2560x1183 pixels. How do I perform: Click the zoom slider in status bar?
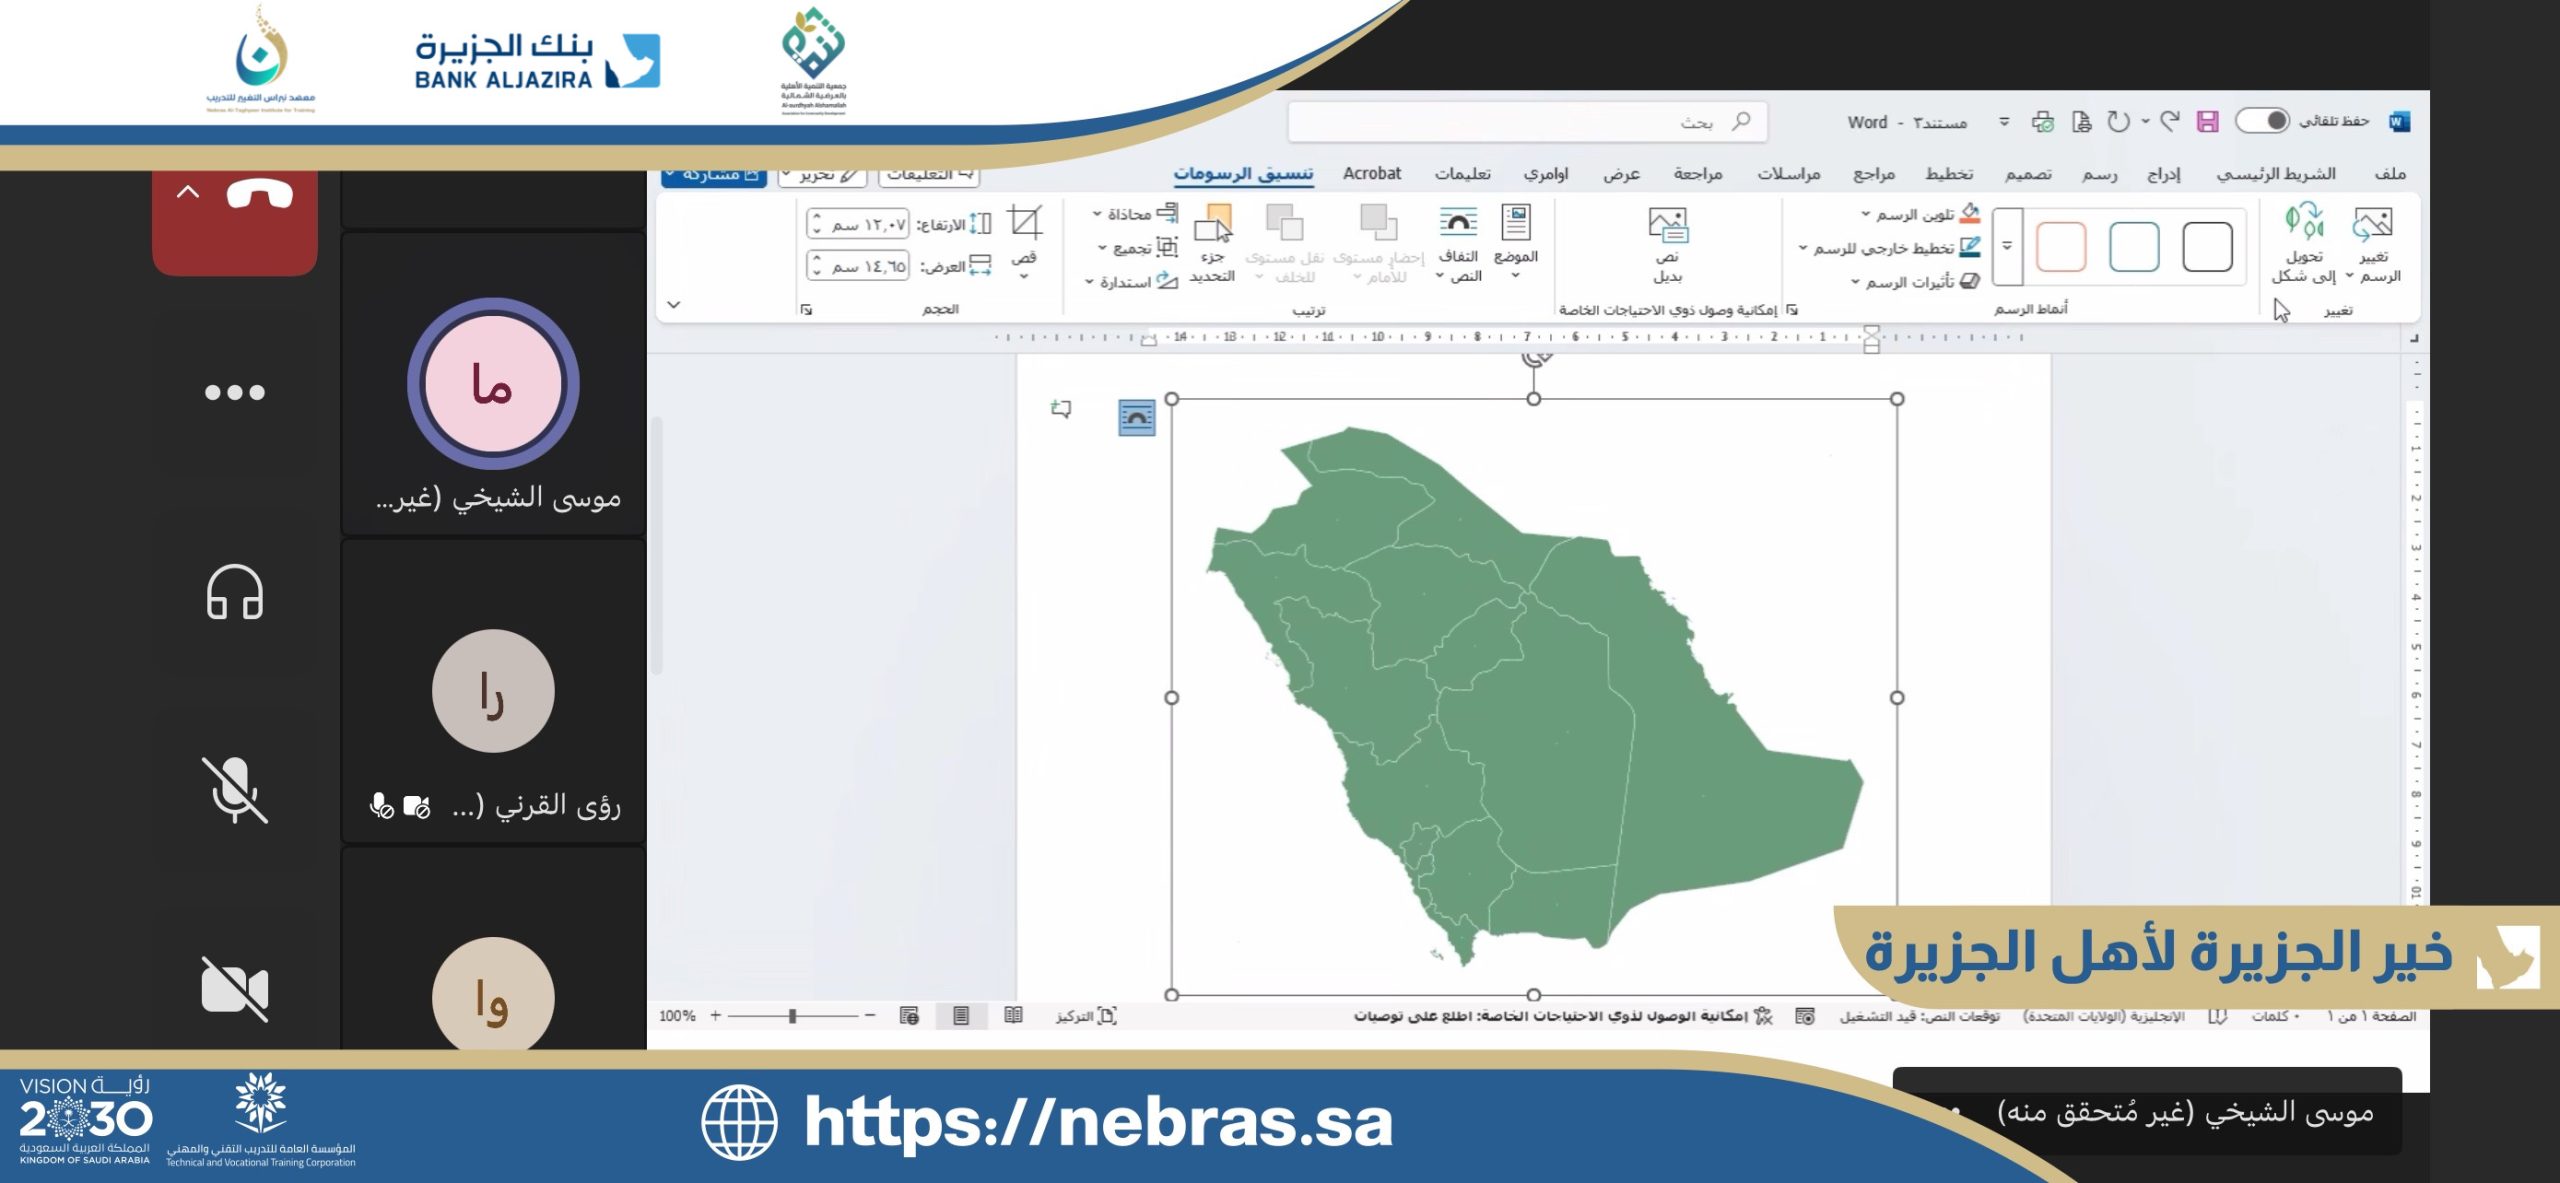point(792,1016)
